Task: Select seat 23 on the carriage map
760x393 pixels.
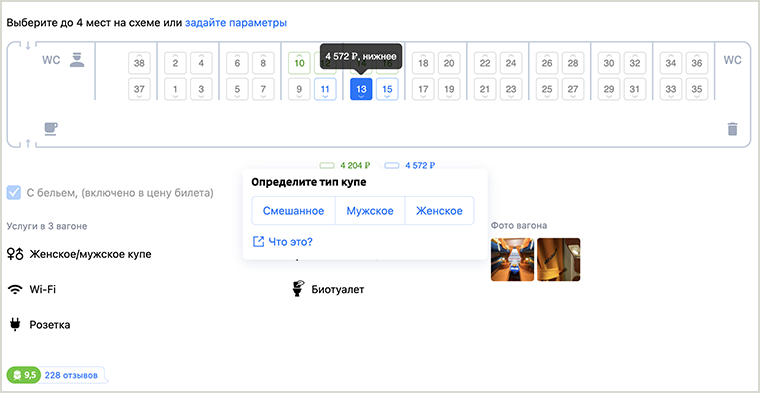Action: (511, 89)
